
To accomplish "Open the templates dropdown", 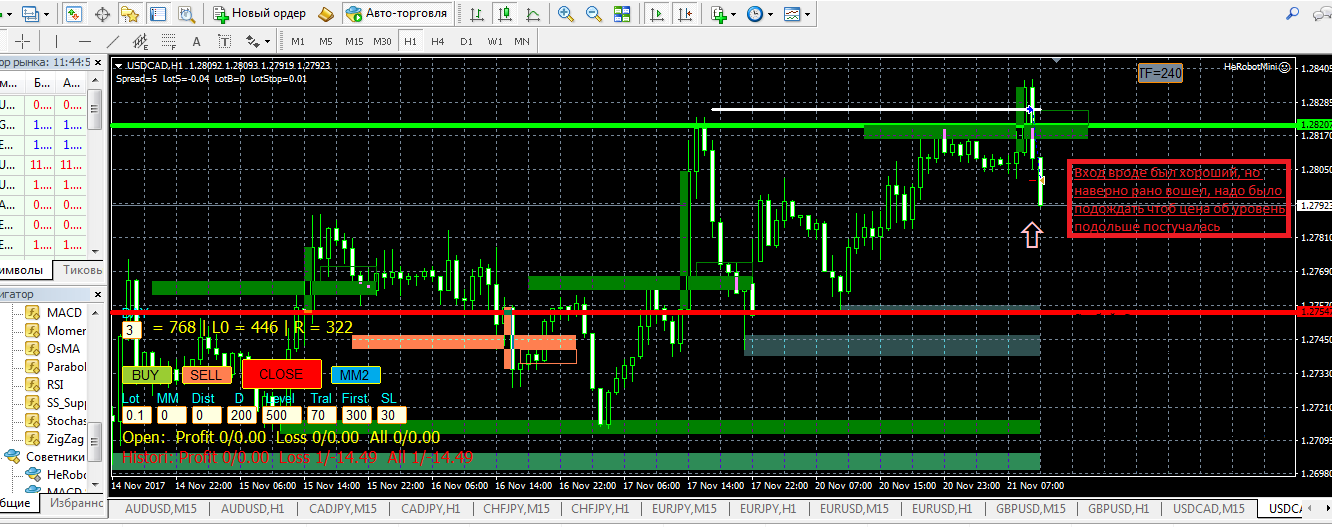I will (x=797, y=14).
